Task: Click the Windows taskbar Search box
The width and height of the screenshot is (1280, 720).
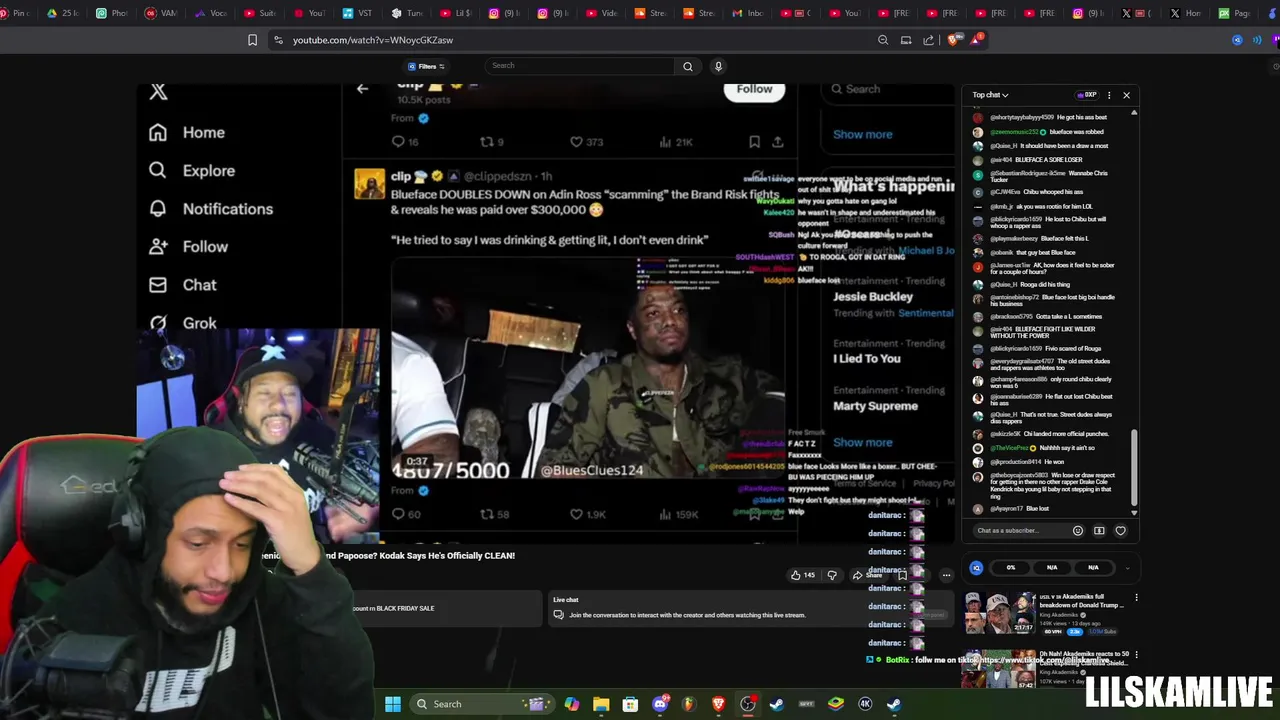Action: click(482, 704)
